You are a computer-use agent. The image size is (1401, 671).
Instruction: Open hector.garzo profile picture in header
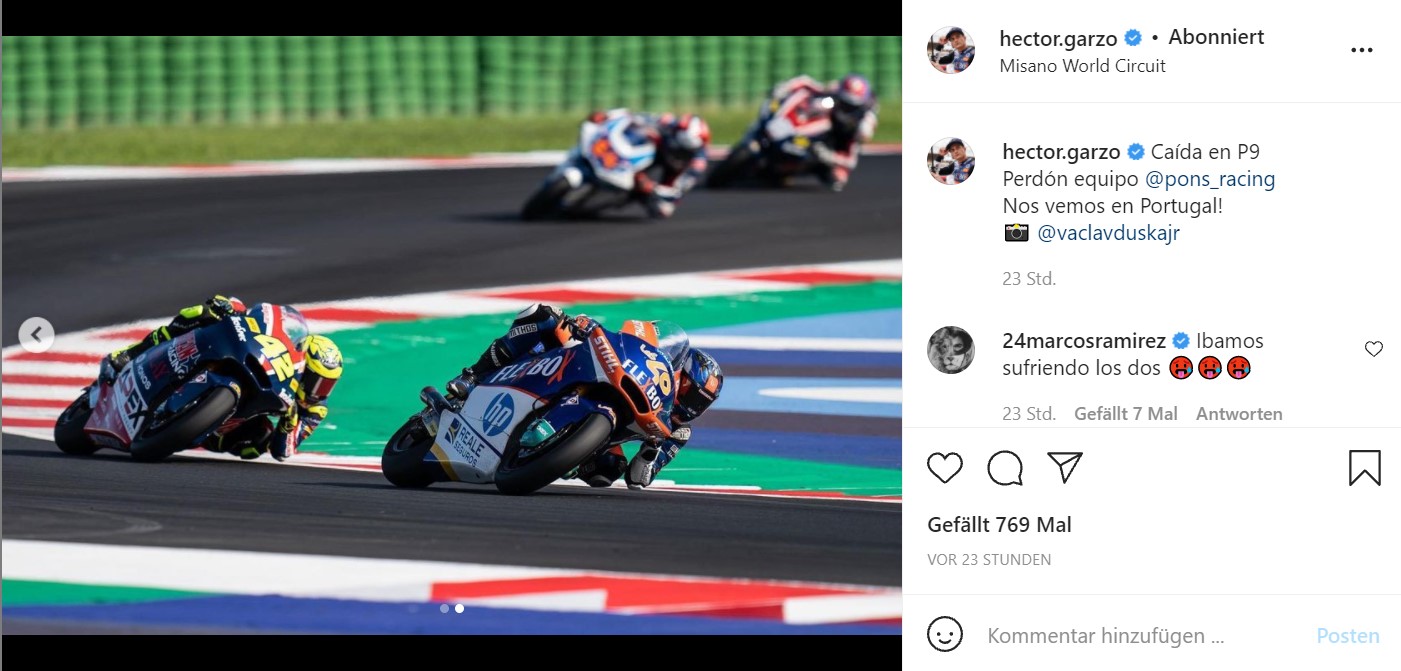(x=951, y=50)
